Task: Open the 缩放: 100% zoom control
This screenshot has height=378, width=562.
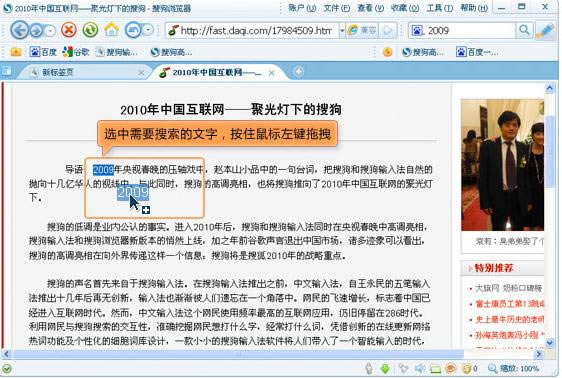Action: [513, 368]
